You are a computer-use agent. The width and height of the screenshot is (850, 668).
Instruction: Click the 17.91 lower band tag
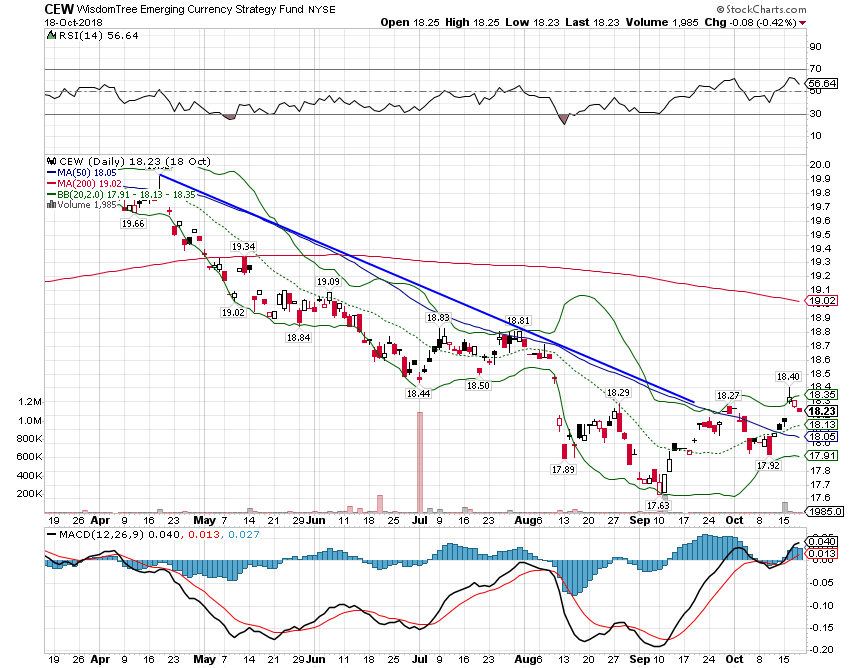(x=822, y=456)
